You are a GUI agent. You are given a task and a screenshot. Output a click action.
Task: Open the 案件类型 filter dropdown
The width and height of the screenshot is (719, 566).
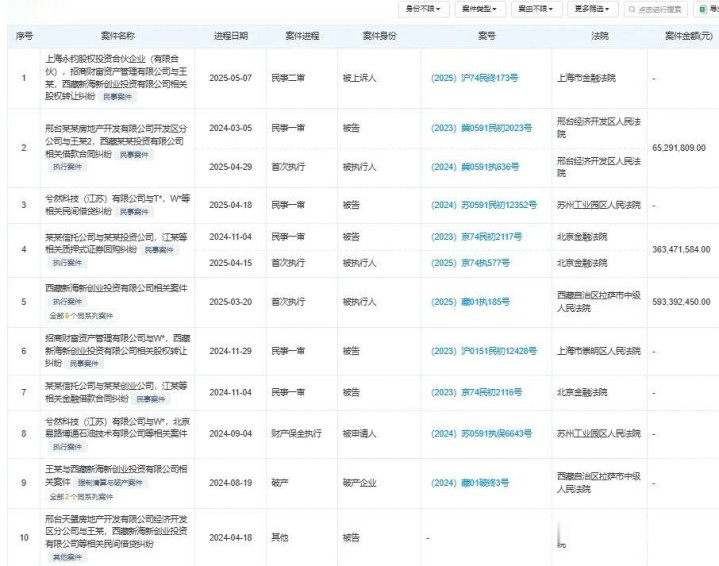click(480, 9)
